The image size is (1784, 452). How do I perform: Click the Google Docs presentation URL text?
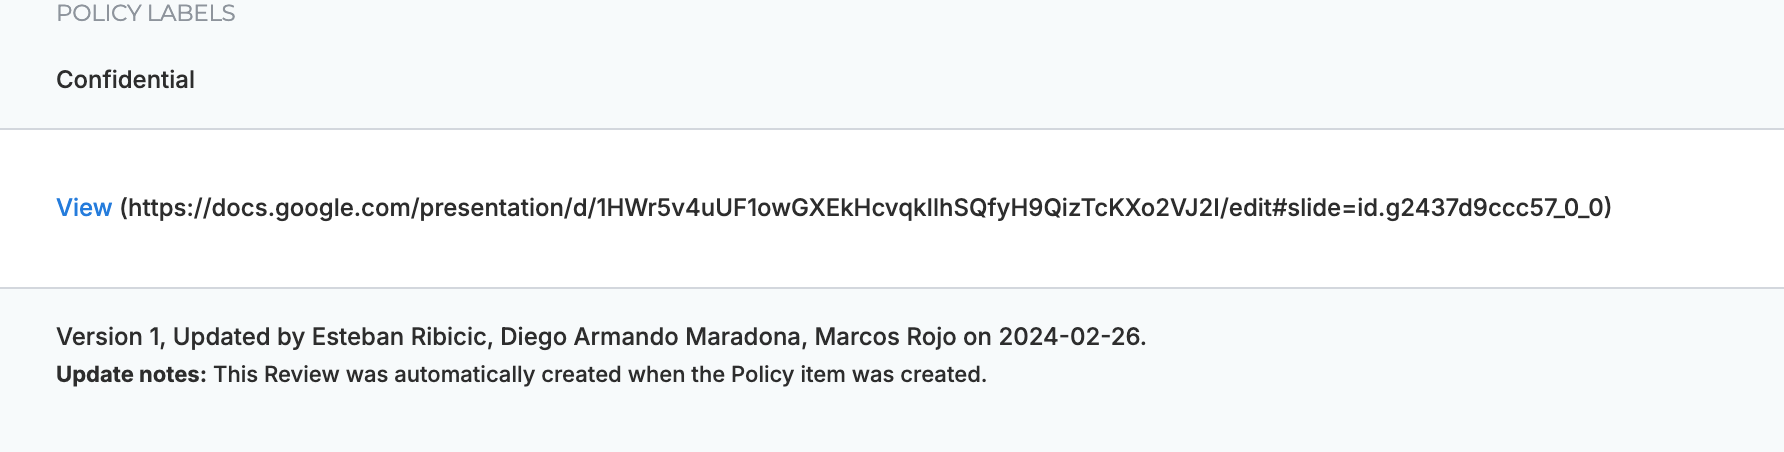(x=865, y=208)
